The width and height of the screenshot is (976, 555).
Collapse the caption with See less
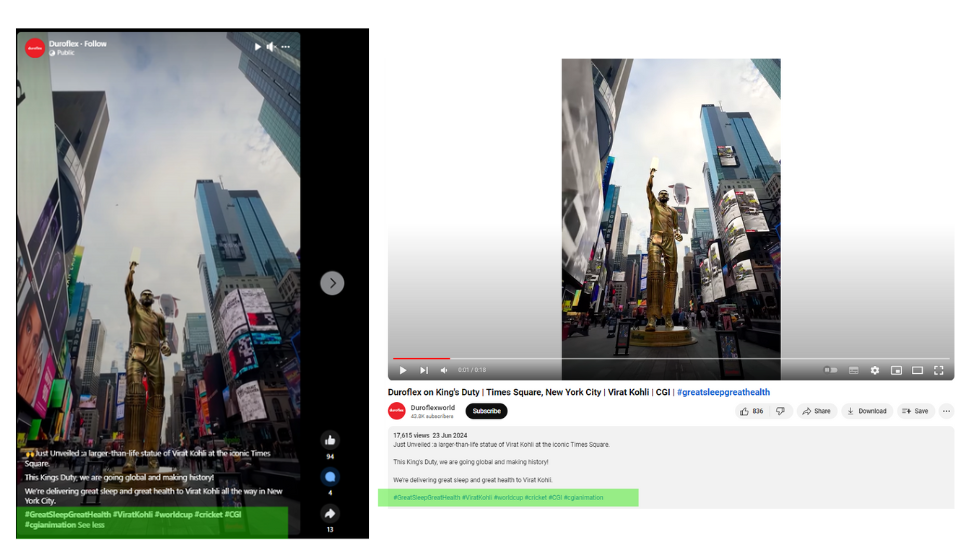pos(91,524)
